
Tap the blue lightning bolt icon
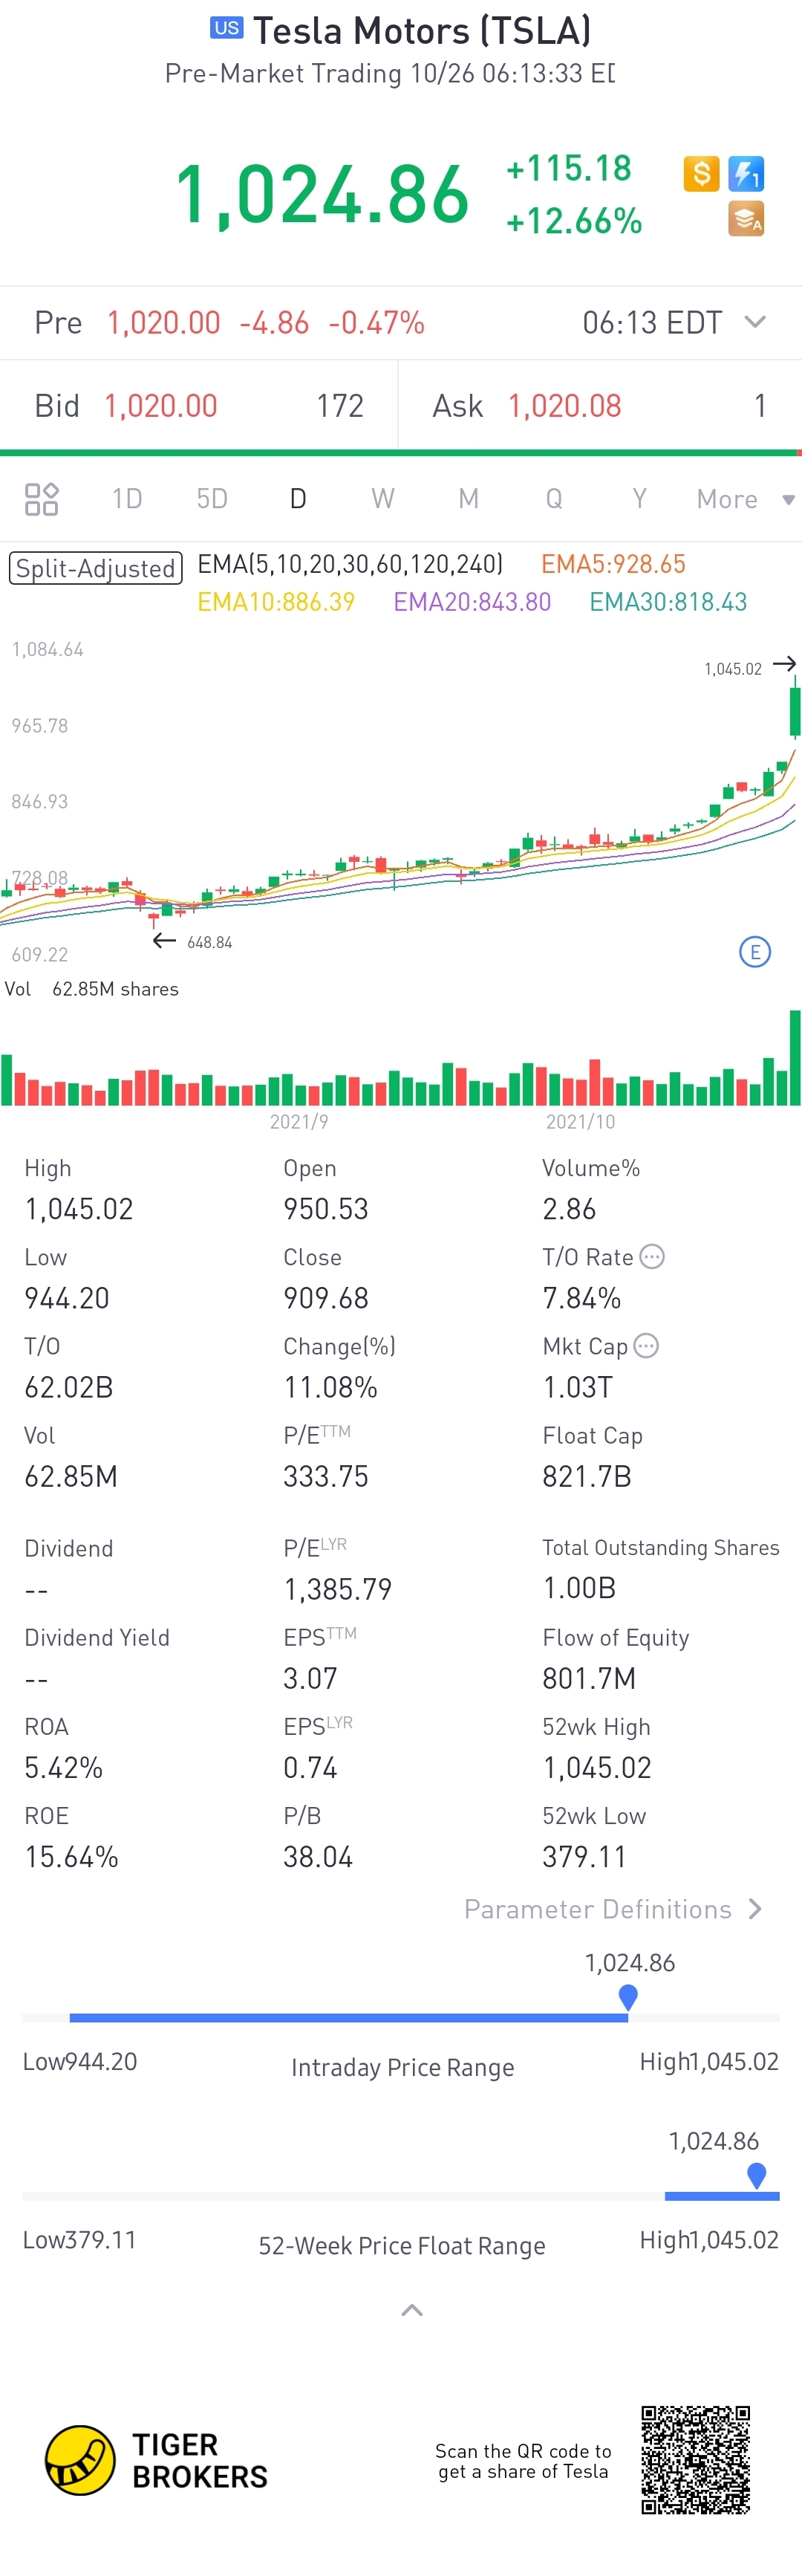click(746, 173)
